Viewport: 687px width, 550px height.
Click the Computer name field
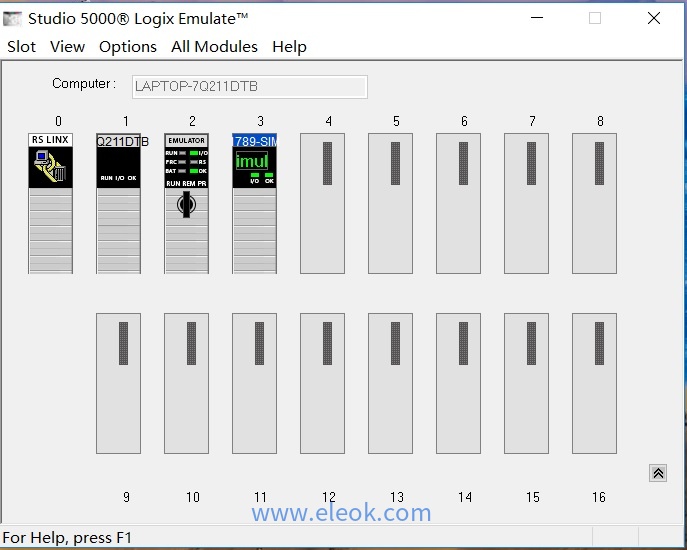click(x=249, y=87)
